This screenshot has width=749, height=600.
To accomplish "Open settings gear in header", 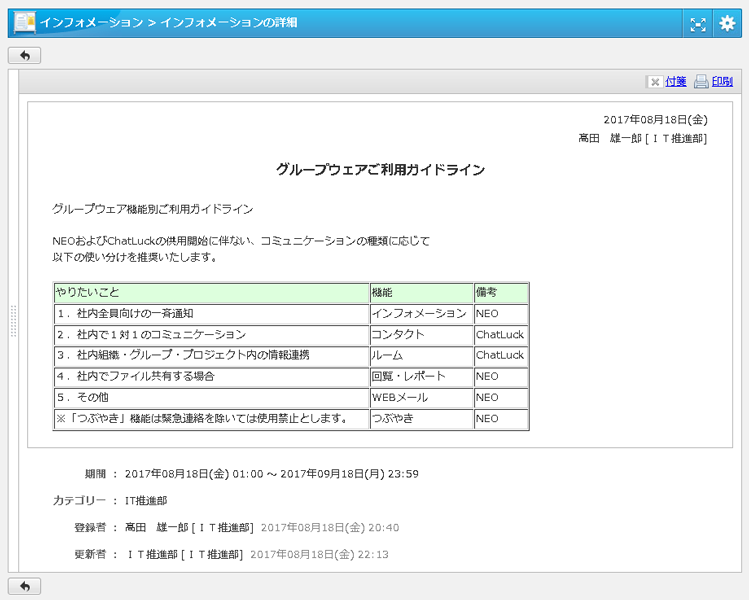I will [727, 23].
